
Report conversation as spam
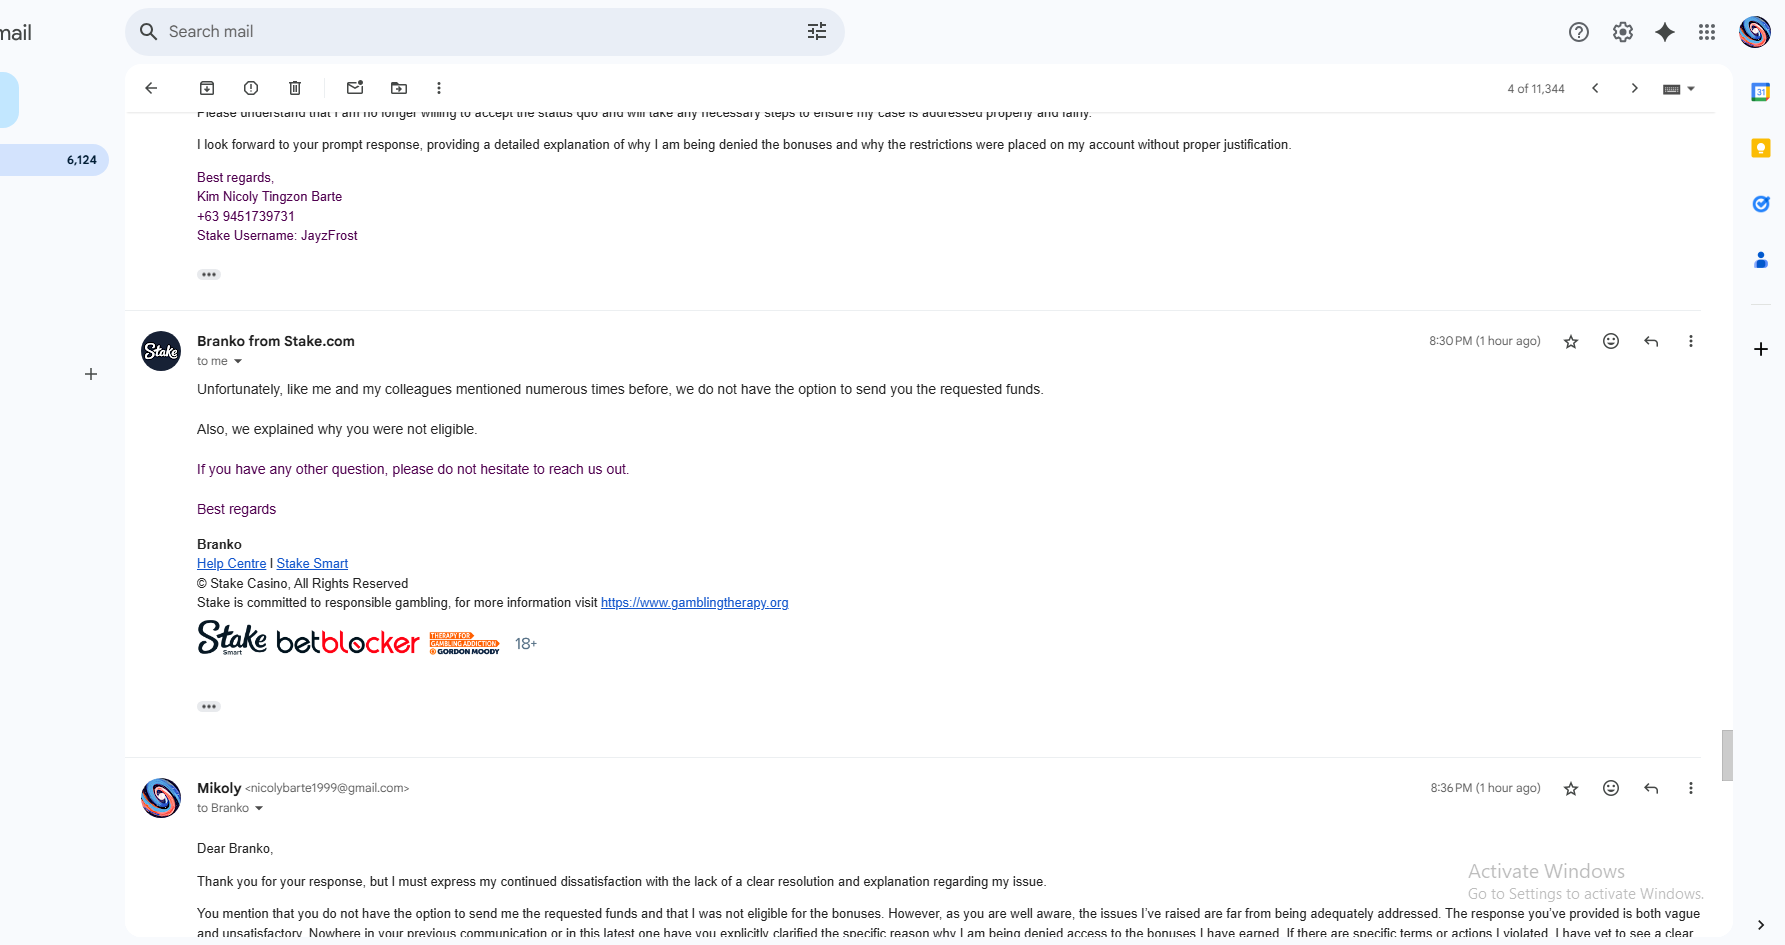251,88
